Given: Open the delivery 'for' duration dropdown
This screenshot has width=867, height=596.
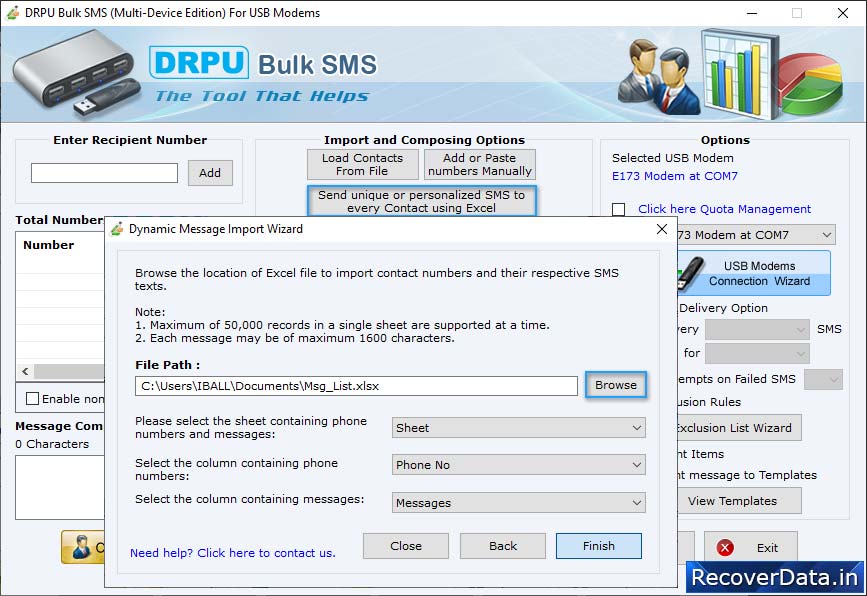Looking at the screenshot, I should (757, 353).
